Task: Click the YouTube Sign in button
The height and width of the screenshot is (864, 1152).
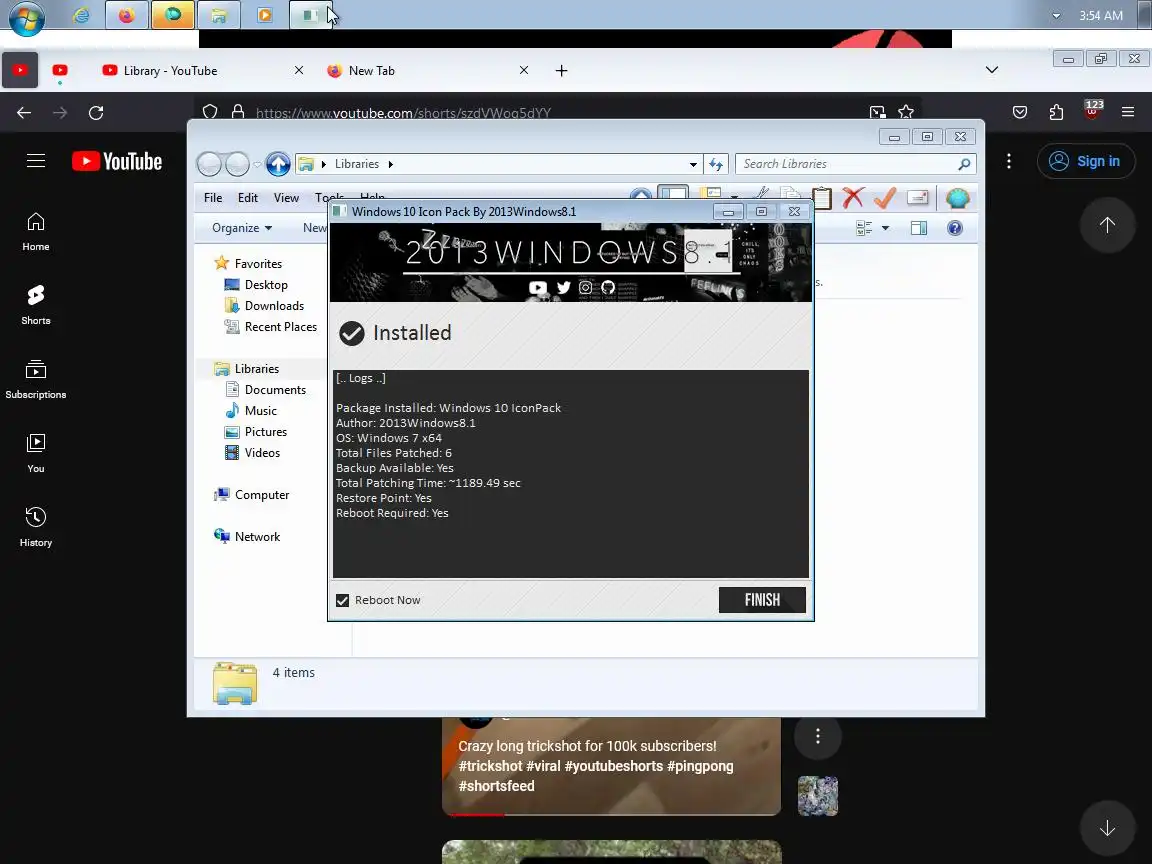Action: coord(1085,161)
